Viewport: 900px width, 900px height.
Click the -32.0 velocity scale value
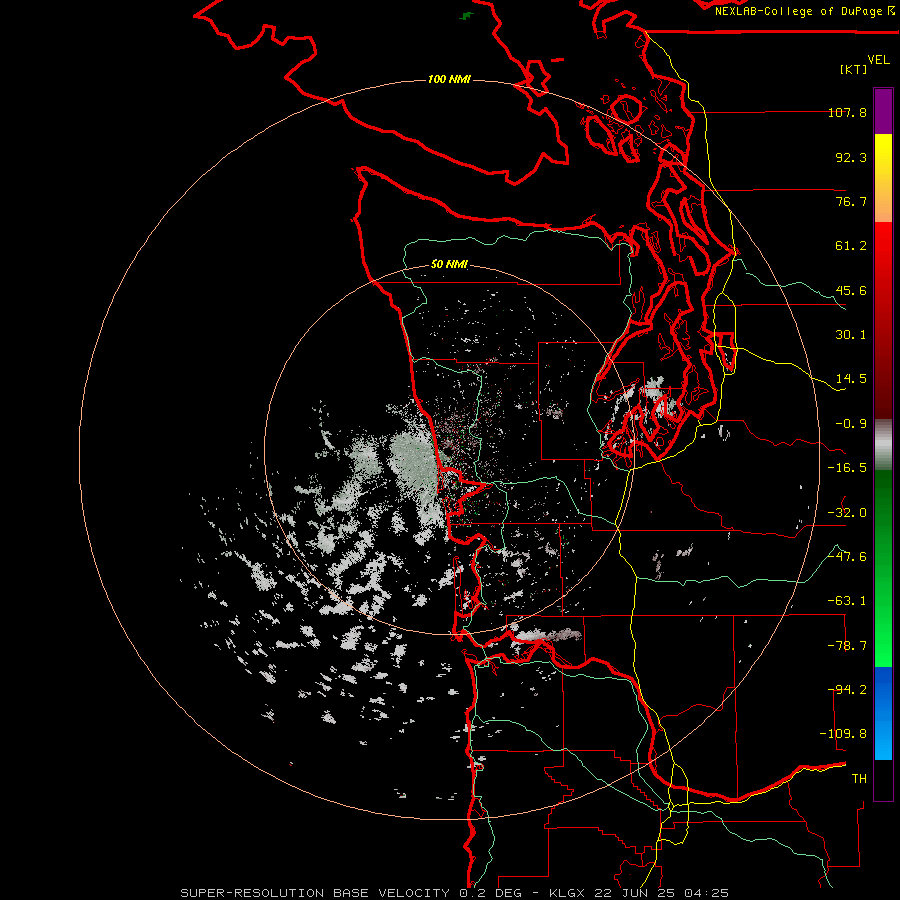847,513
